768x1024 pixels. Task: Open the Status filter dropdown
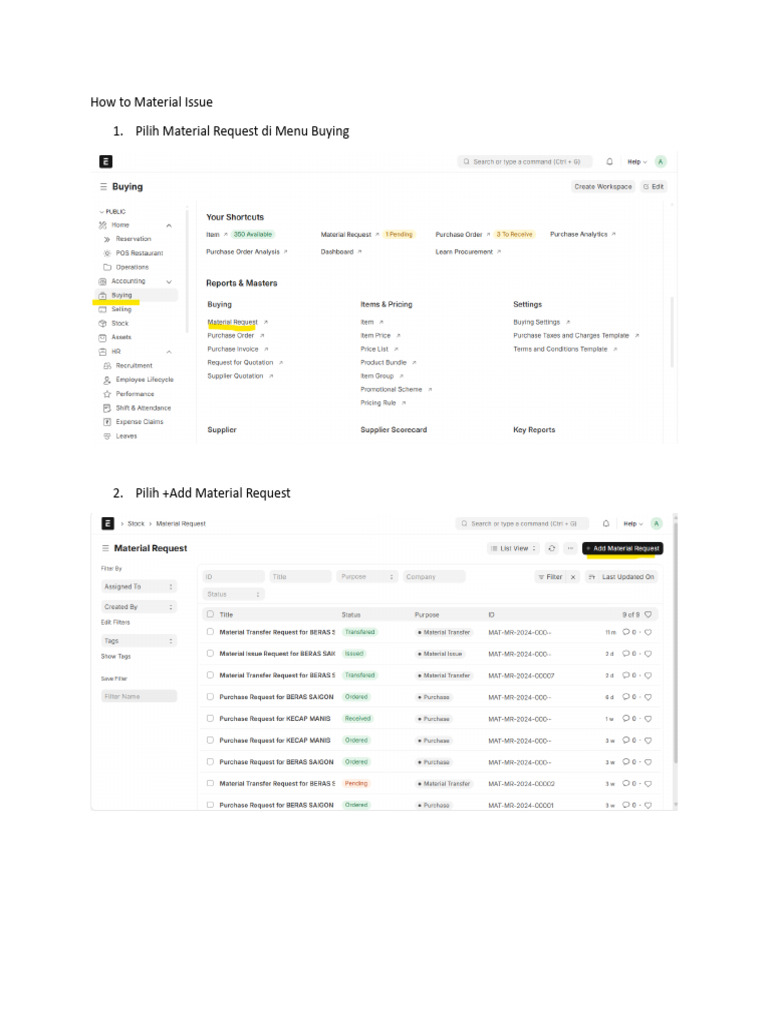click(x=232, y=594)
